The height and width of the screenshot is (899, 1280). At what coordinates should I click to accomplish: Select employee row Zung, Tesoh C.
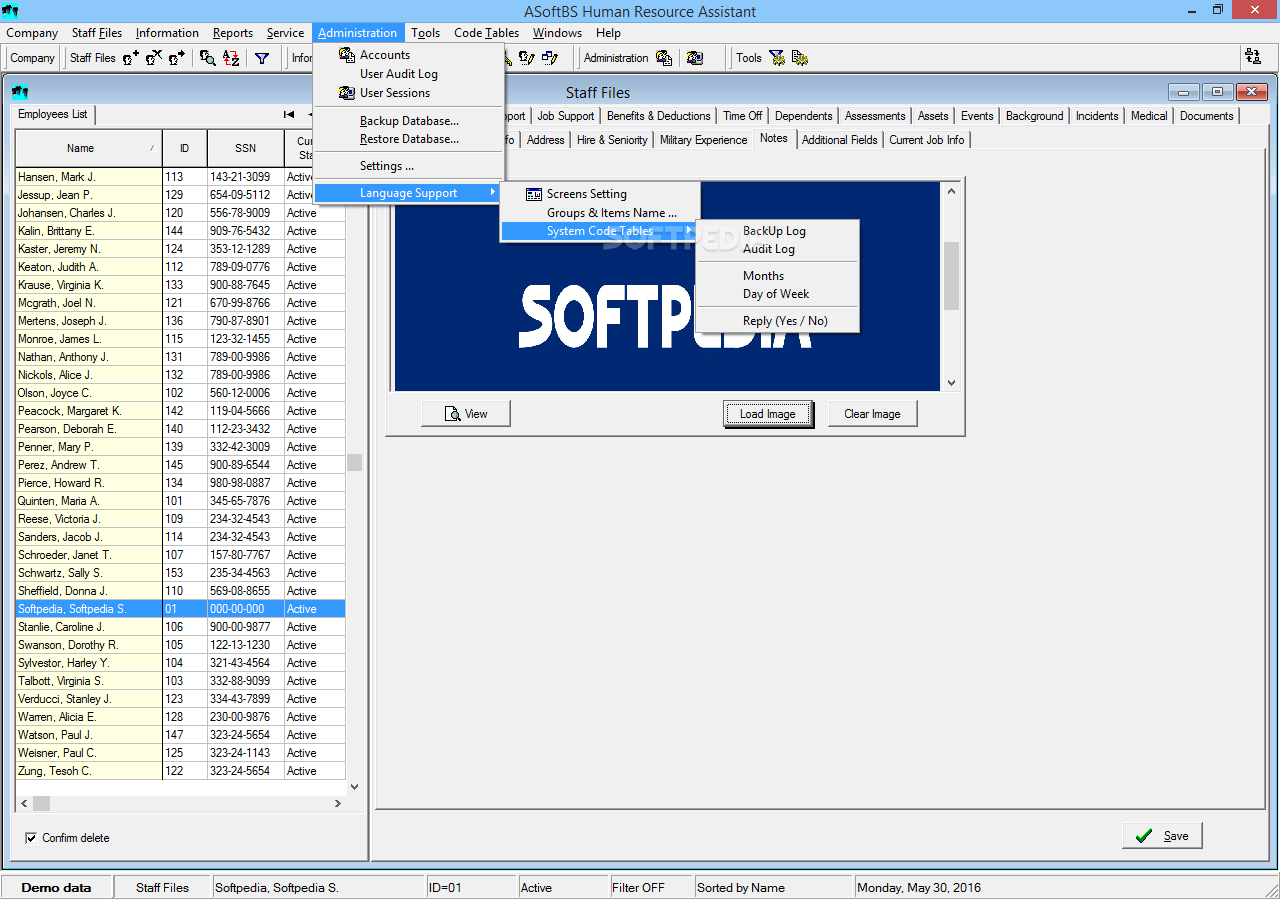point(180,771)
